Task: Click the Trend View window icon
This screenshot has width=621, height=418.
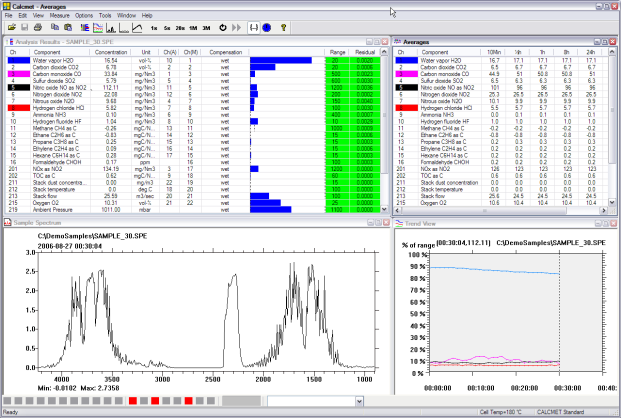Action: 399,223
